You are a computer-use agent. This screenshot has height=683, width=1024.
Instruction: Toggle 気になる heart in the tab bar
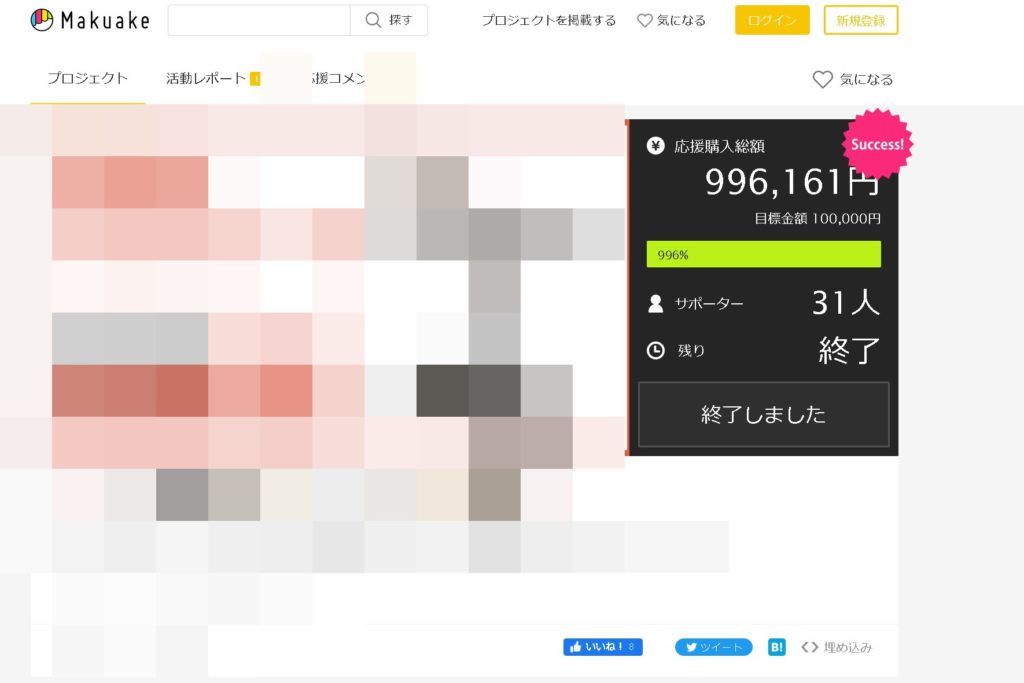(x=852, y=79)
